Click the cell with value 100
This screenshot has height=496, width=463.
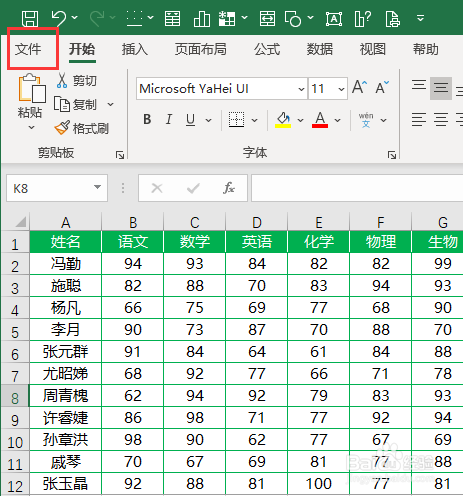coord(319,484)
